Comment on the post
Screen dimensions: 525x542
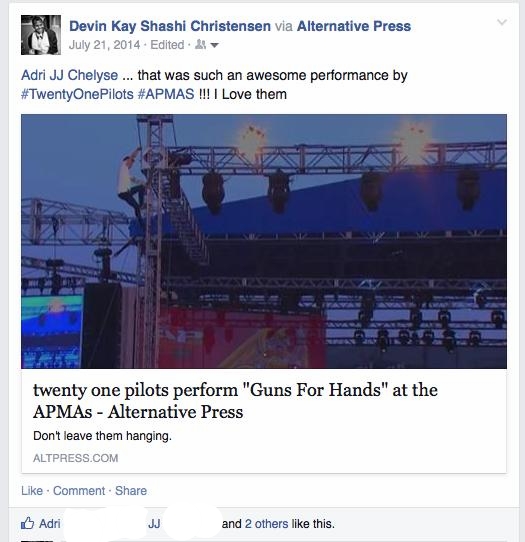point(79,490)
